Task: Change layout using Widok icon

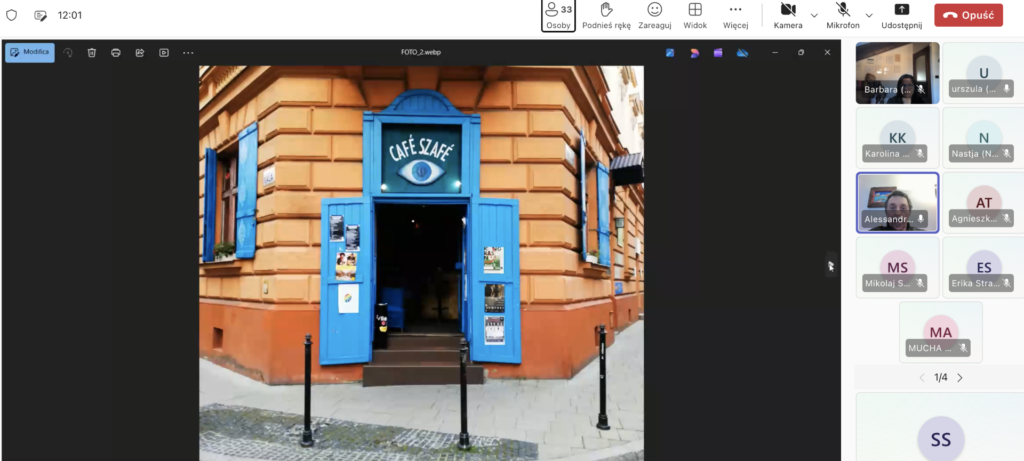Action: pos(695,15)
